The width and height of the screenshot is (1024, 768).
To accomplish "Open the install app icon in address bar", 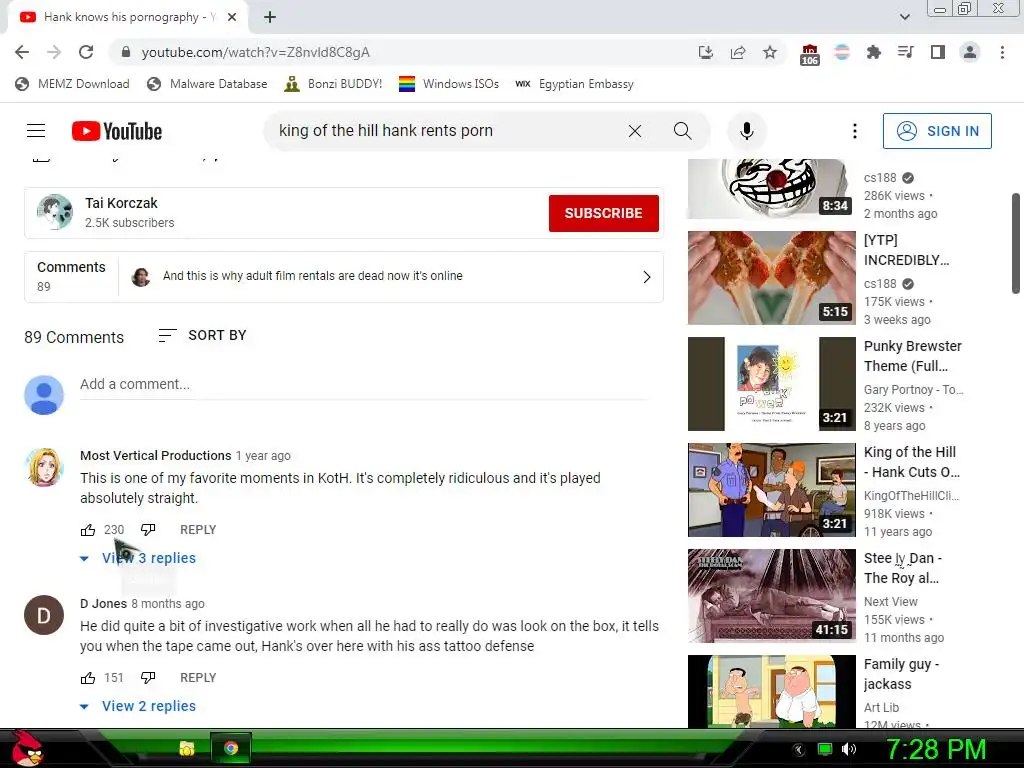I will 705,52.
